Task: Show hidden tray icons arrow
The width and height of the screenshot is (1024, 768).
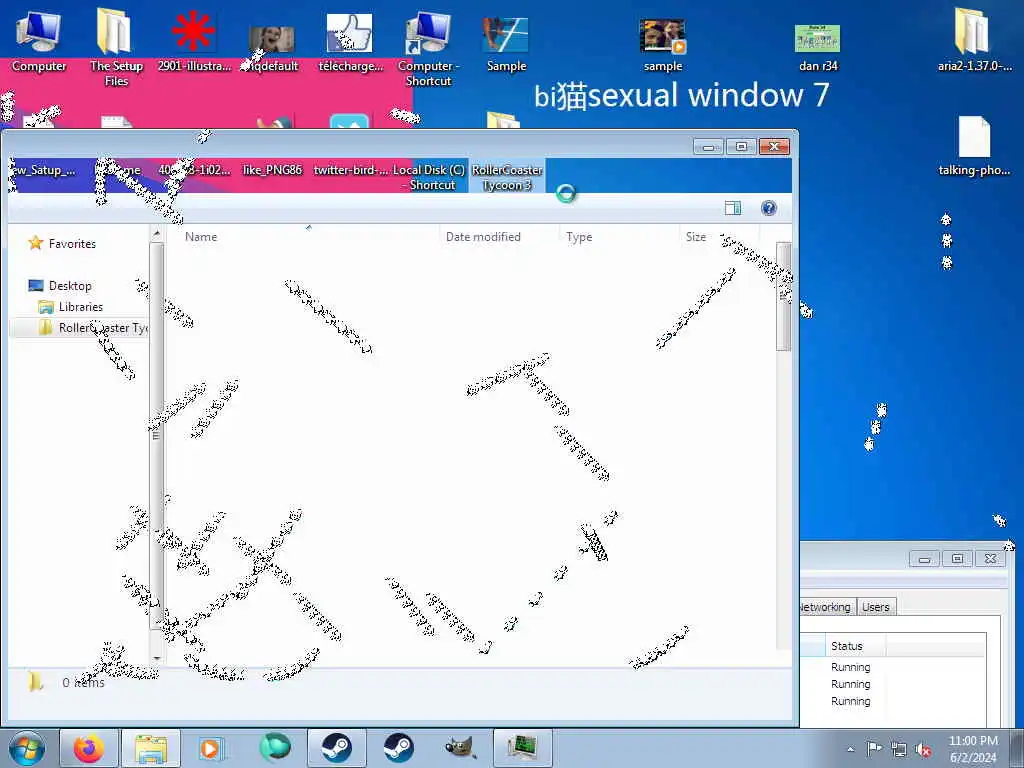Action: point(850,749)
